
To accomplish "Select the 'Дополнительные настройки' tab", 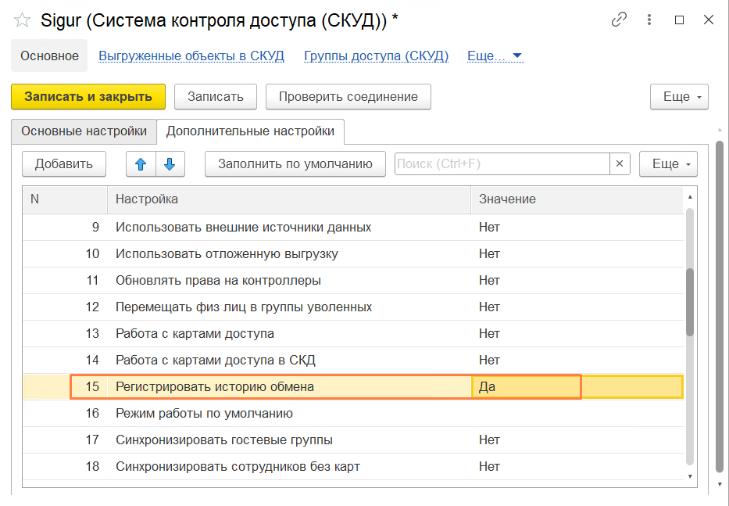I will tap(250, 131).
